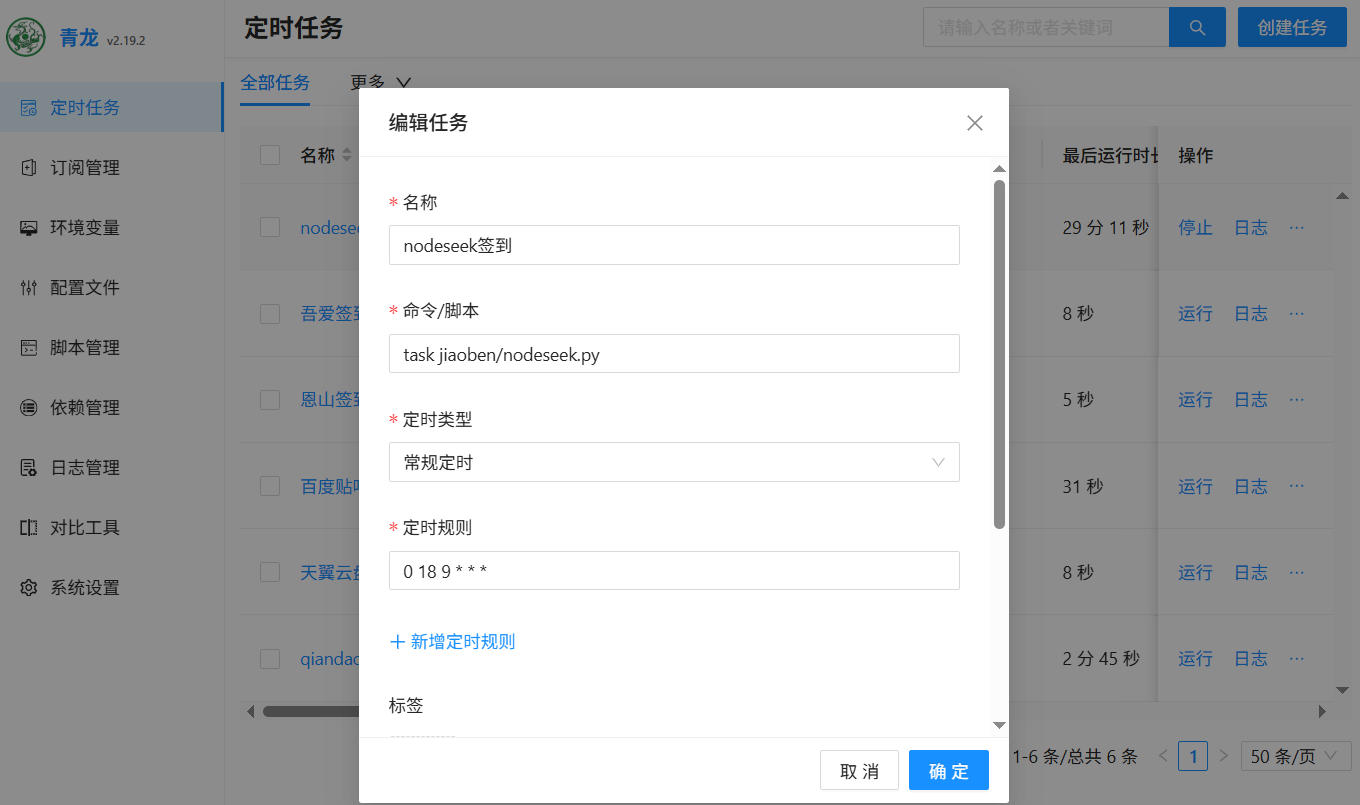
Task: Expand the 定时类型 dropdown showing 常规定时
Action: tap(673, 463)
